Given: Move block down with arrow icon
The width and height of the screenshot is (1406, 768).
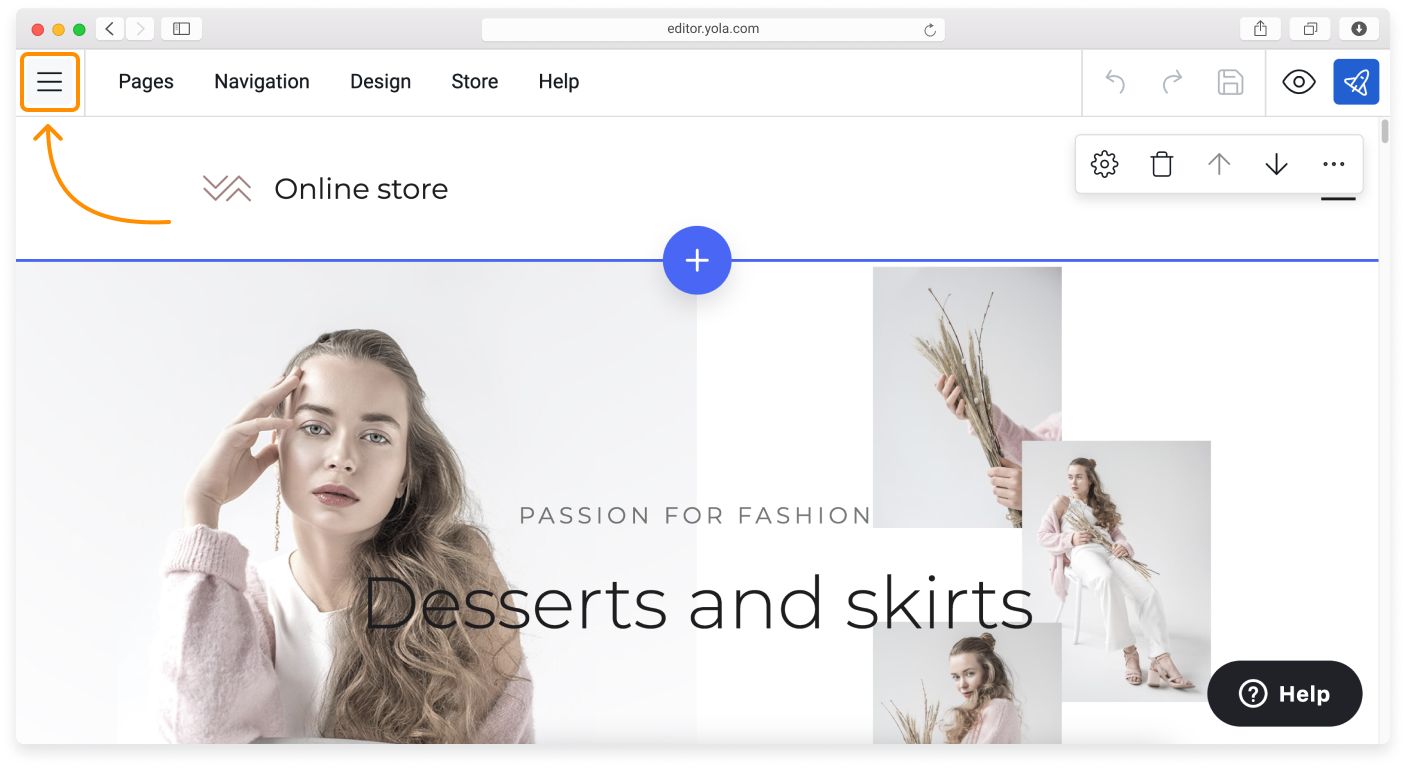Looking at the screenshot, I should pyautogui.click(x=1276, y=164).
